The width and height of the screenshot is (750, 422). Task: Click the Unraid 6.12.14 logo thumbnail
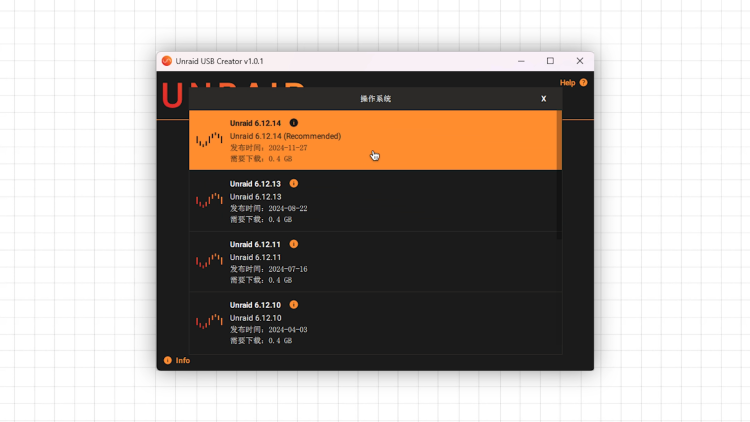point(209,140)
